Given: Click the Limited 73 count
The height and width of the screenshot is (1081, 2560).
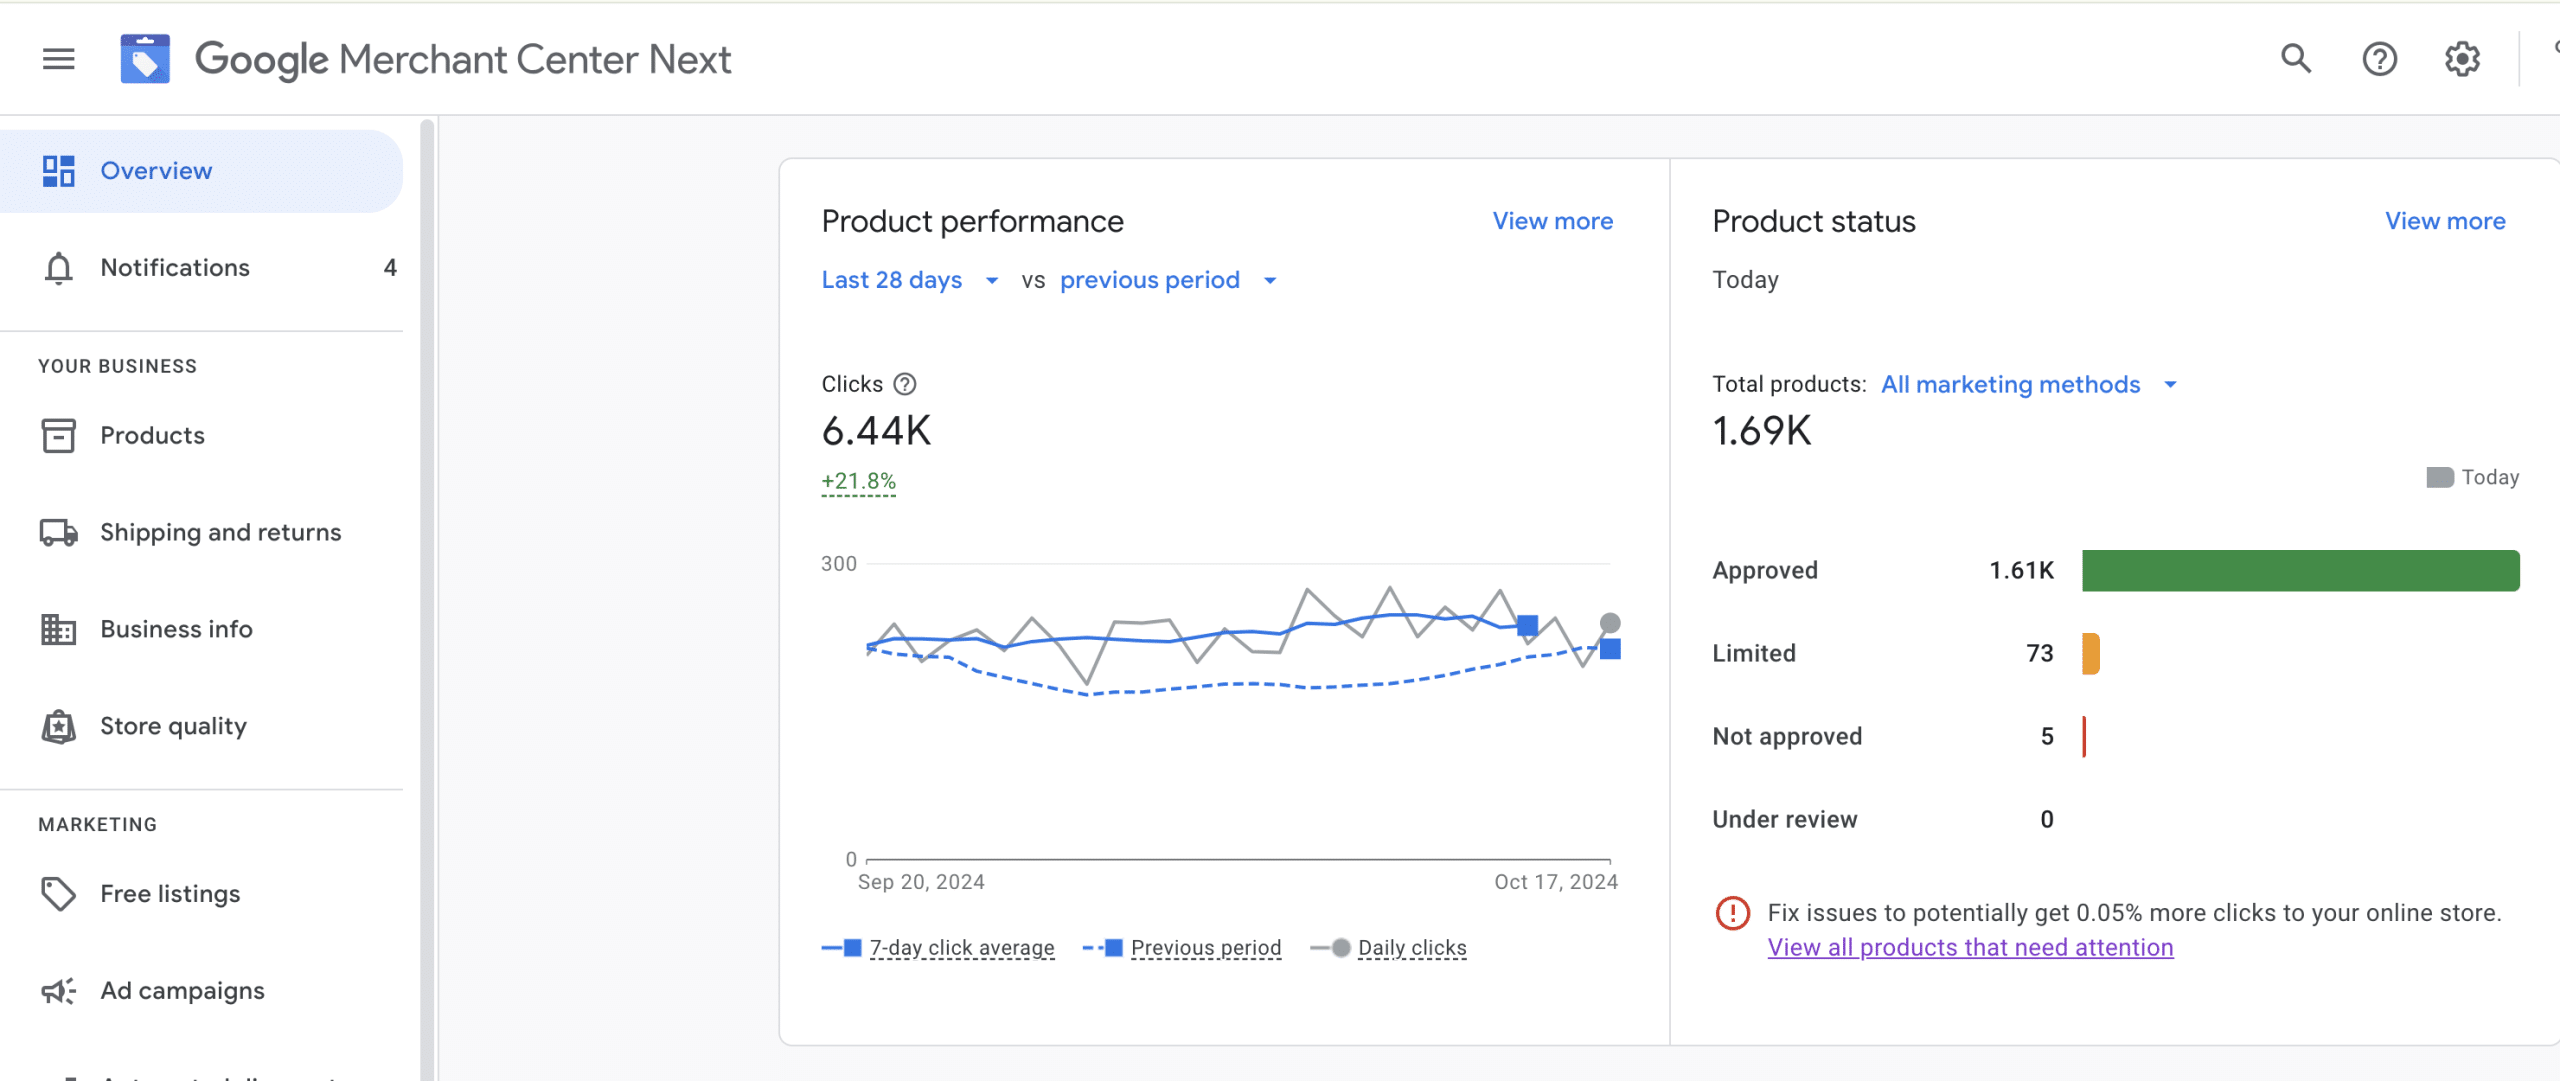Looking at the screenshot, I should coord(2040,654).
